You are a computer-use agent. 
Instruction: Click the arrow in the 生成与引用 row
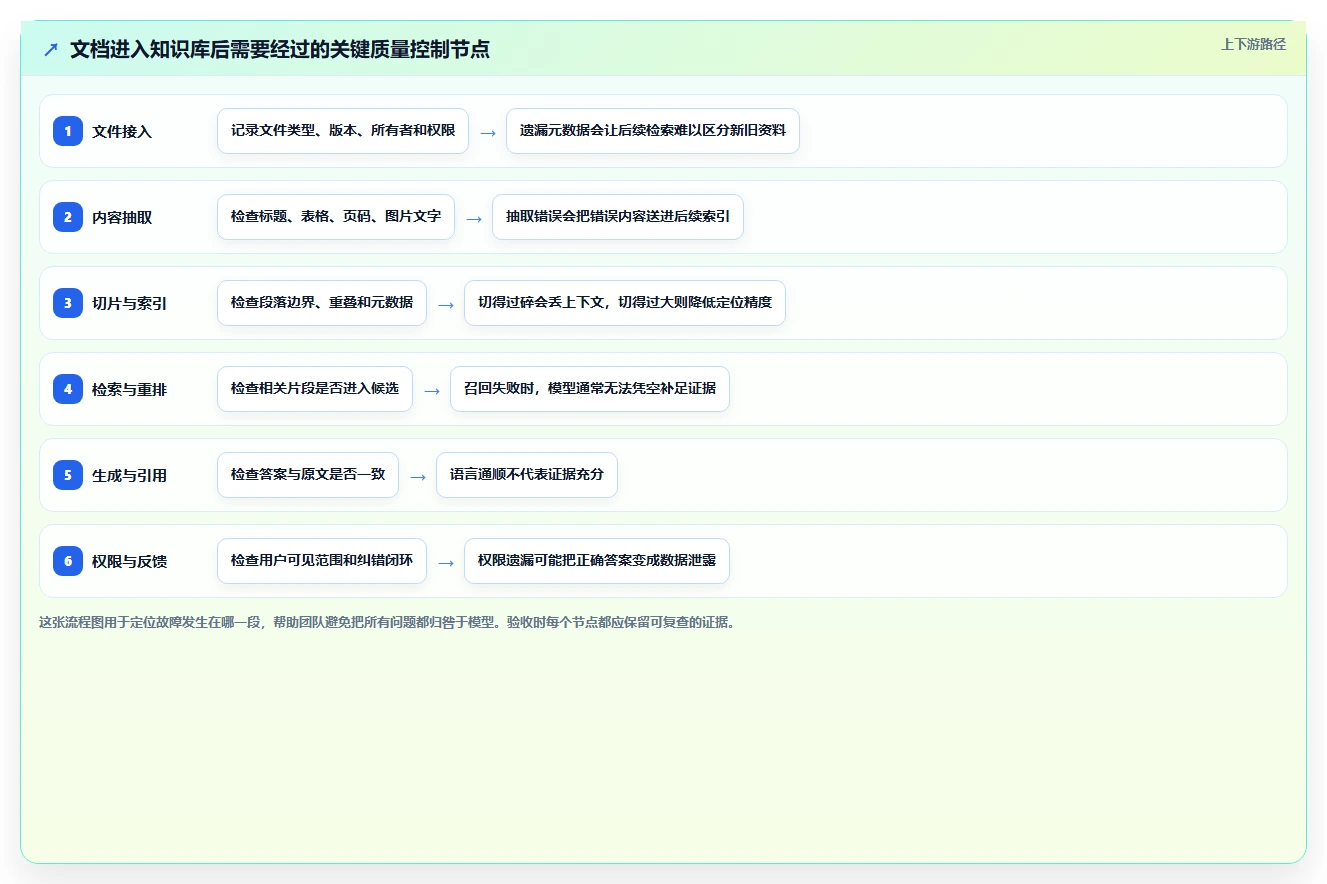point(418,476)
